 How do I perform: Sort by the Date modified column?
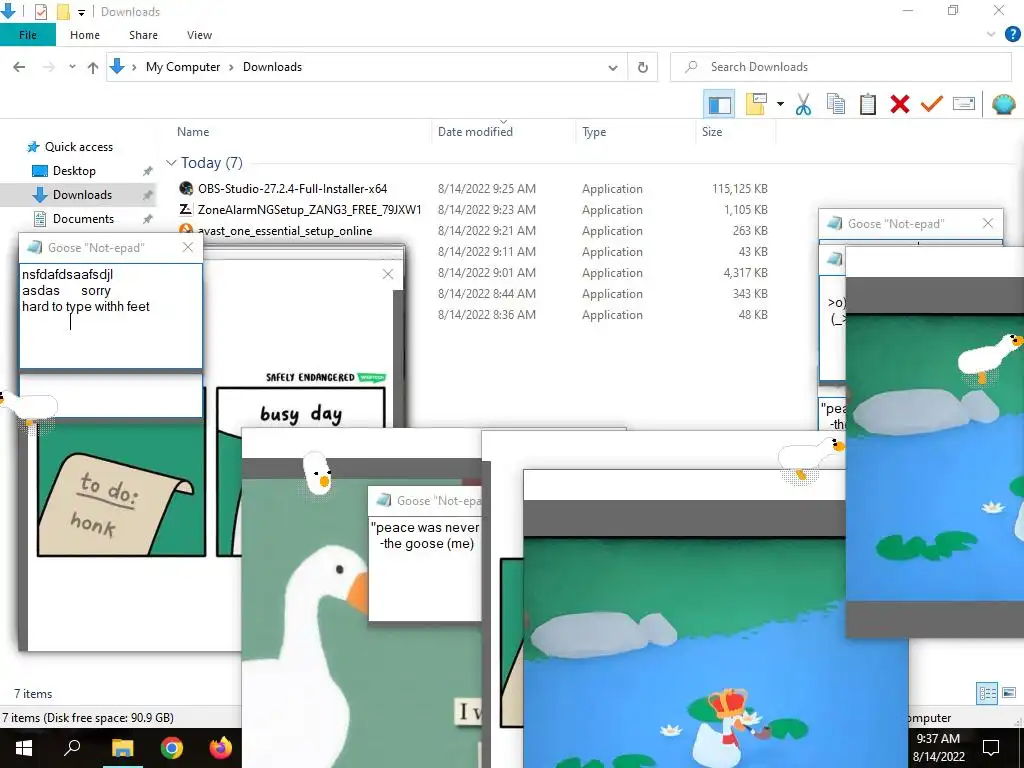point(475,132)
